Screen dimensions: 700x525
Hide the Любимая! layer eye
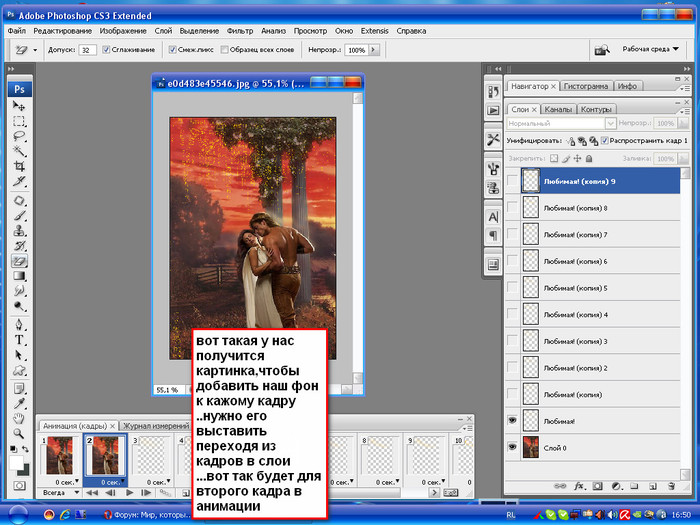(512, 420)
